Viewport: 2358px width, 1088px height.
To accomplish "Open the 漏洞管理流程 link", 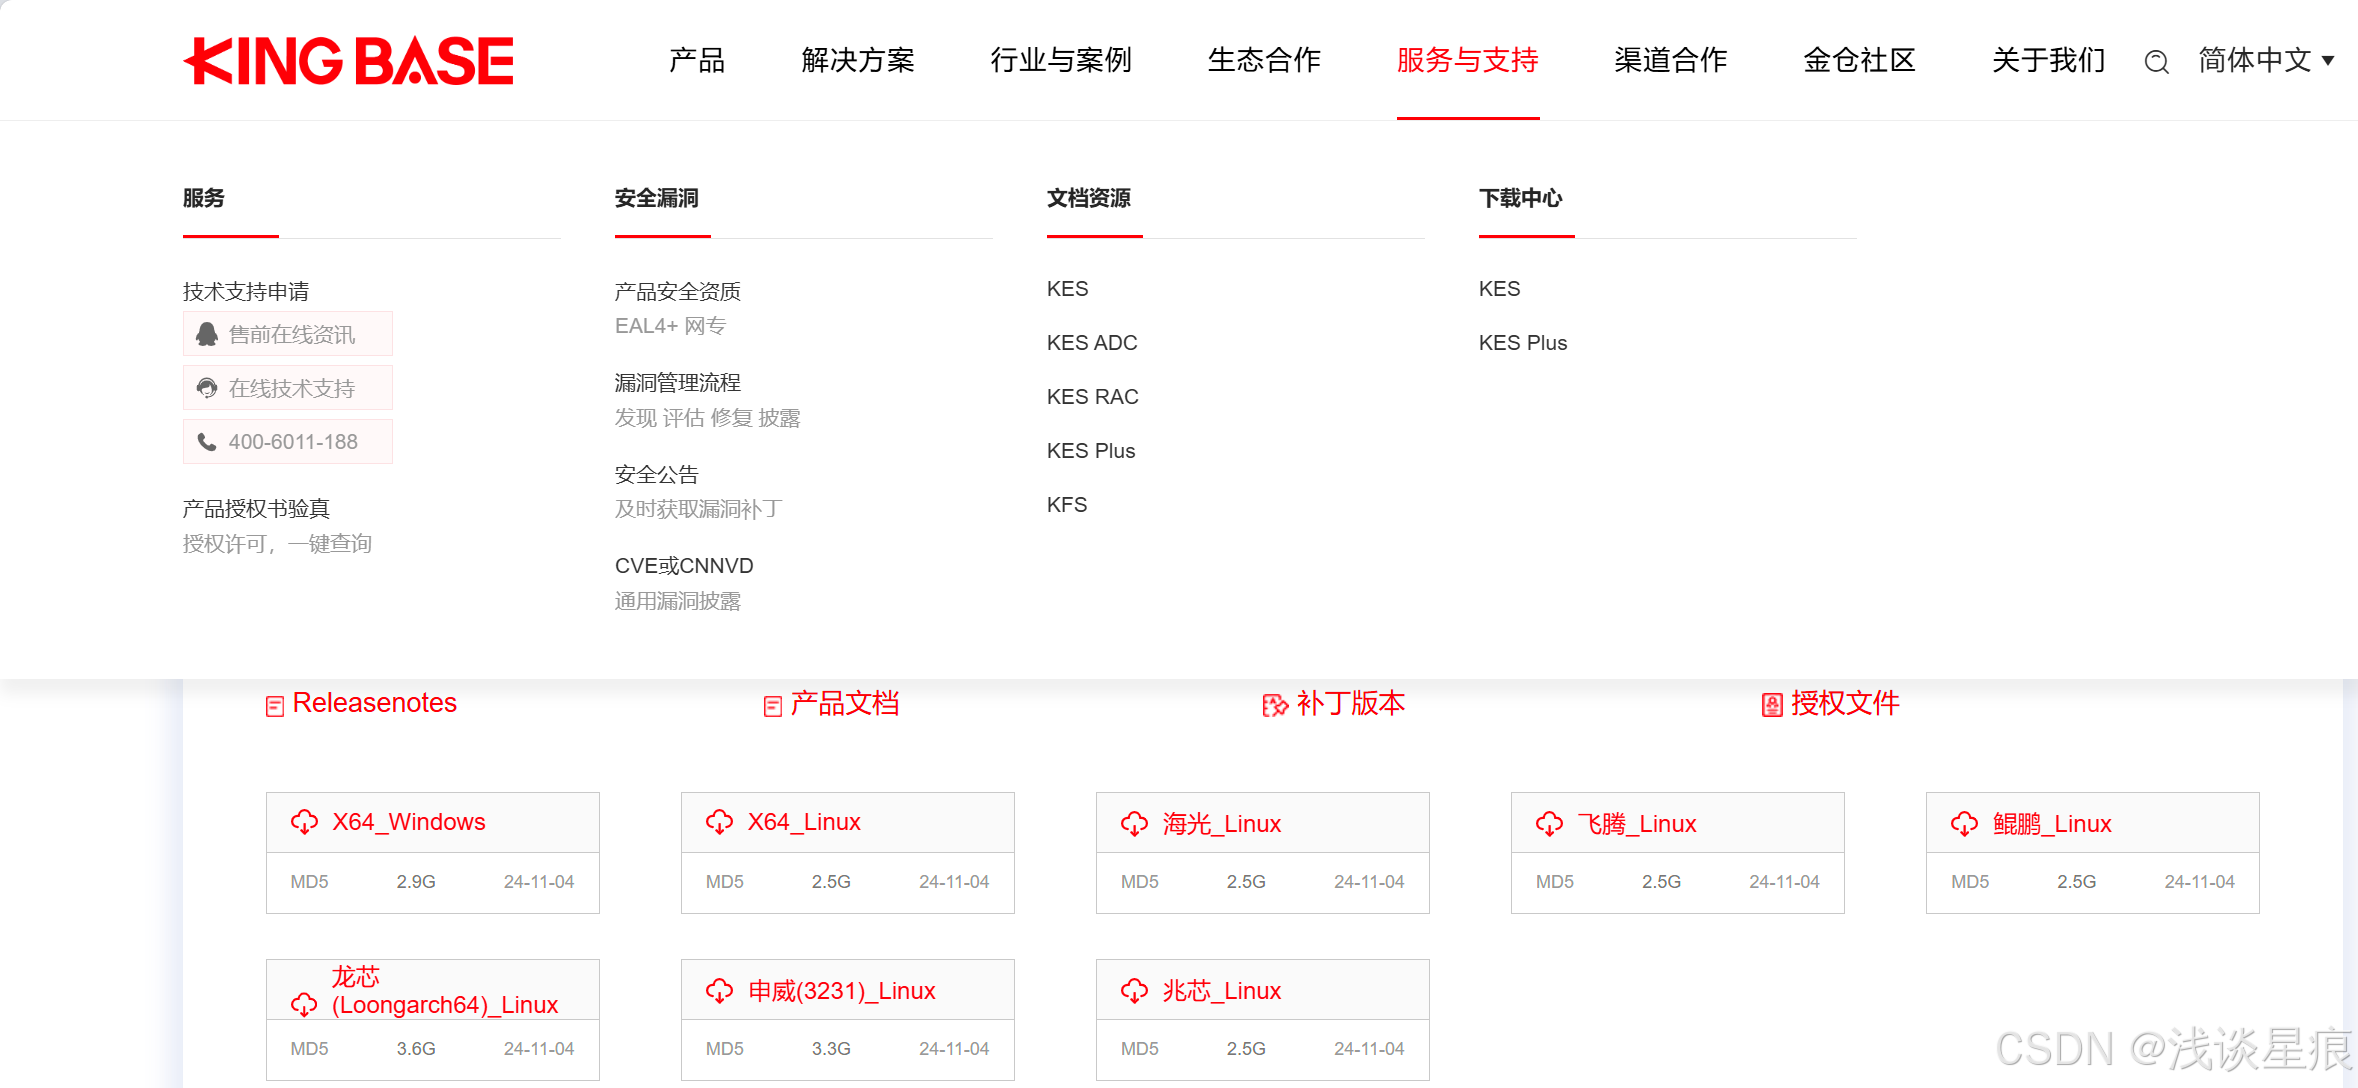I will click(678, 382).
